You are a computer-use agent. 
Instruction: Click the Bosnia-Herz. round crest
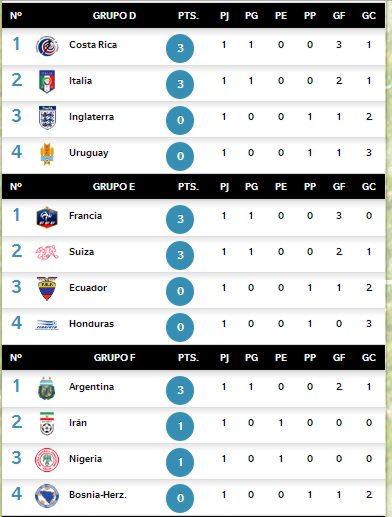pos(47,496)
